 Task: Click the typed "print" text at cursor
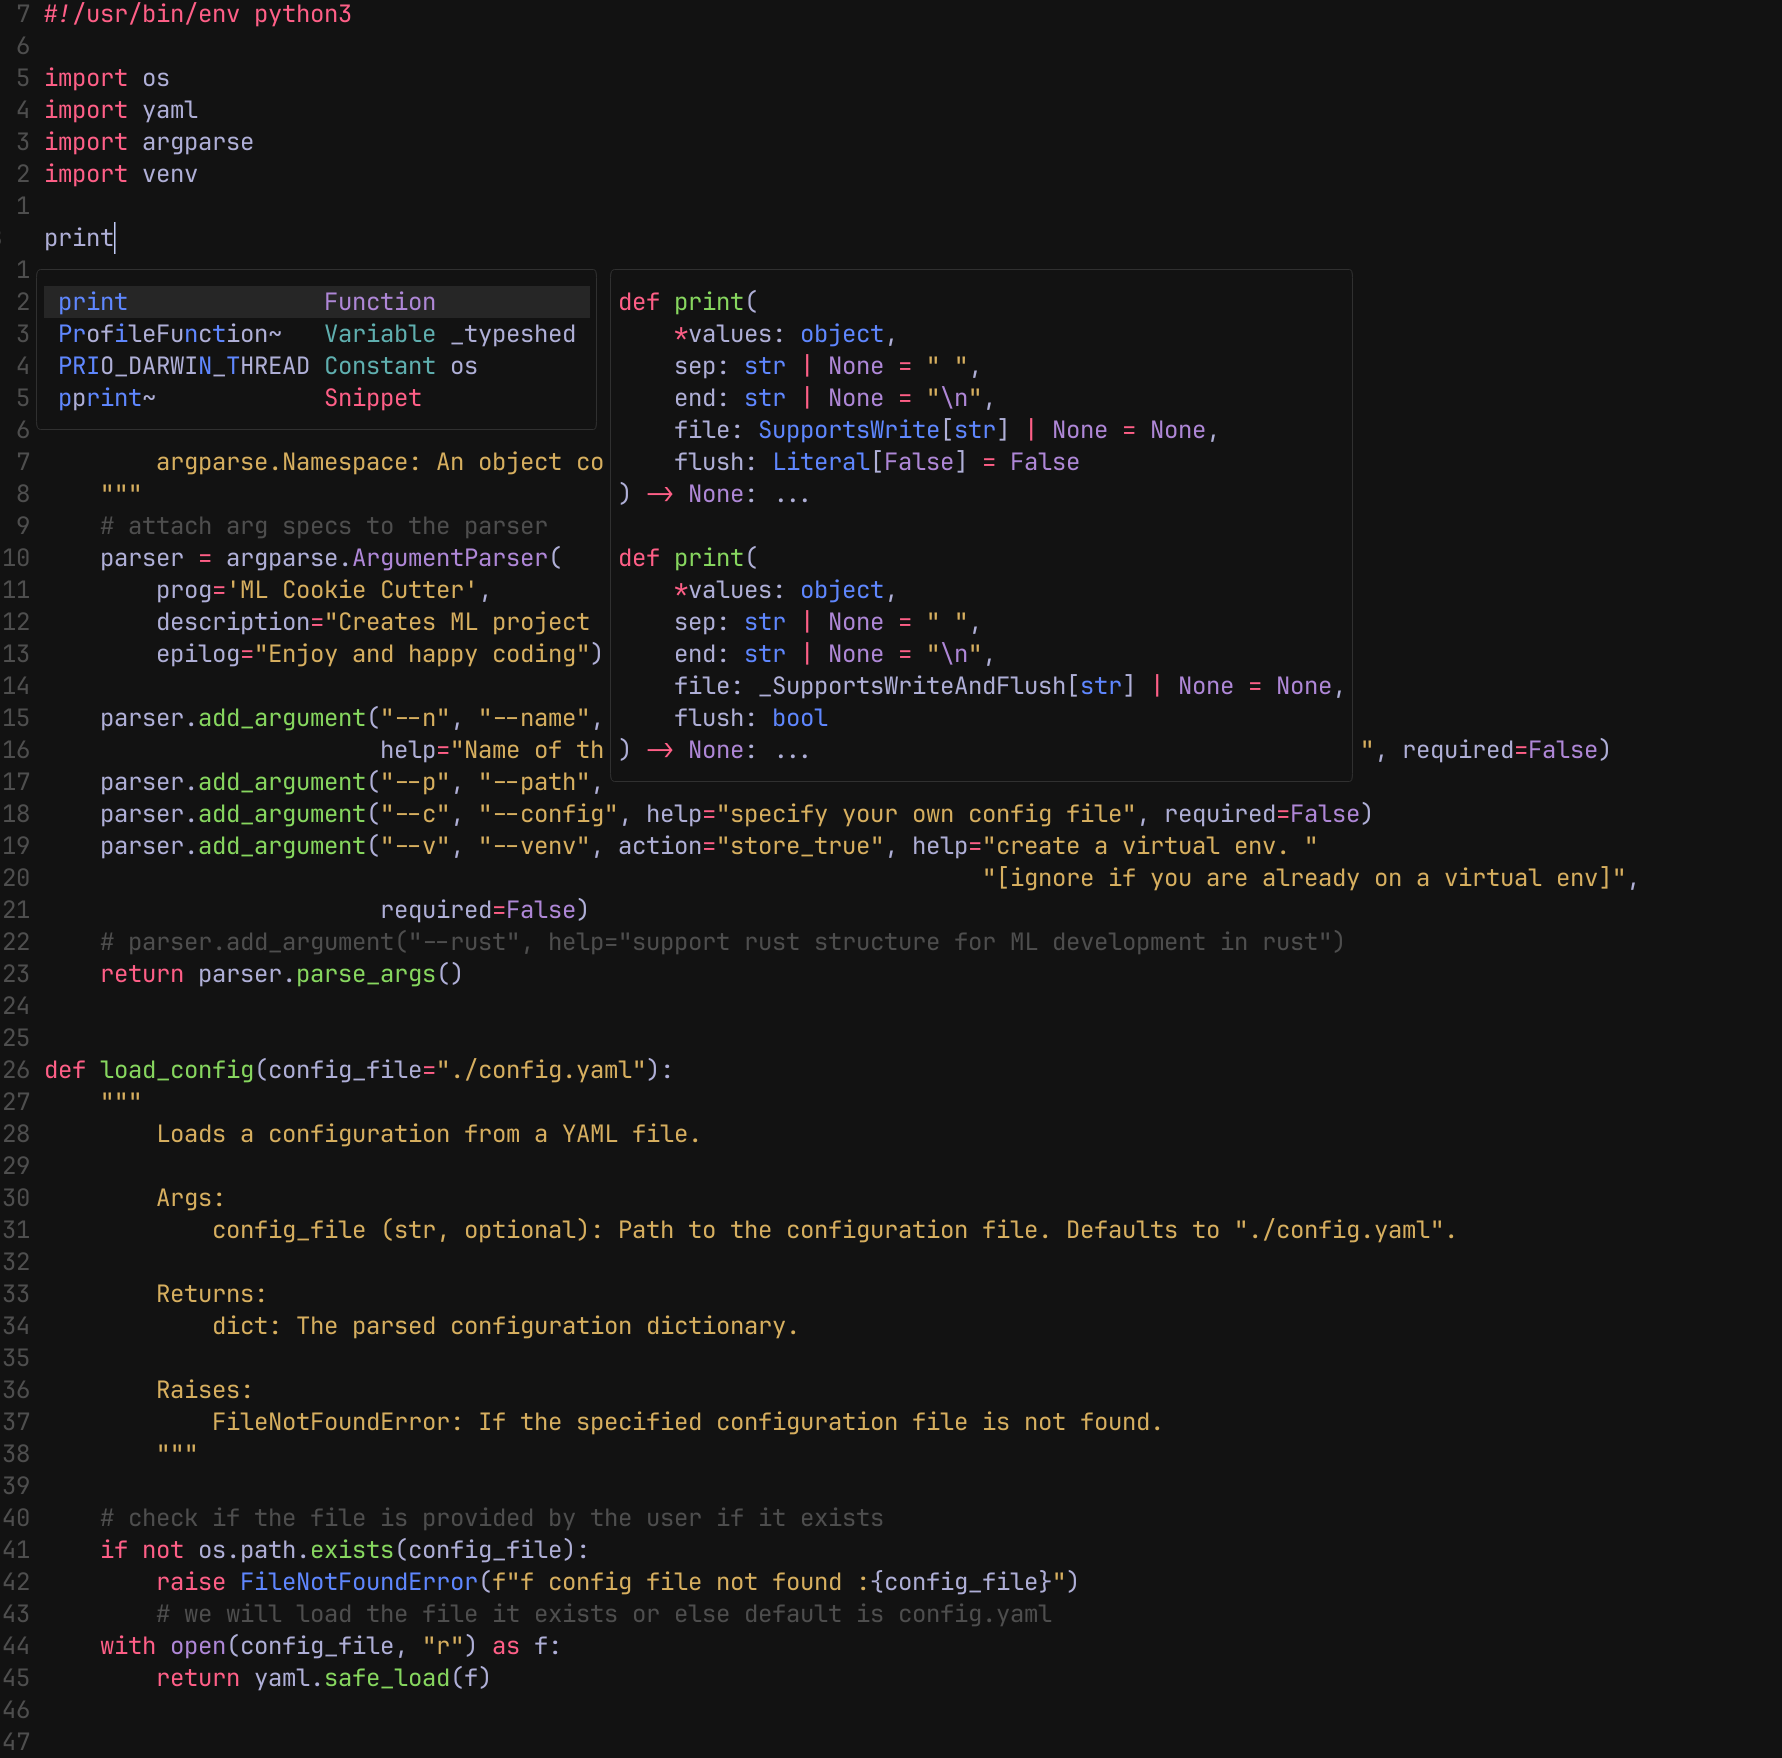(78, 238)
